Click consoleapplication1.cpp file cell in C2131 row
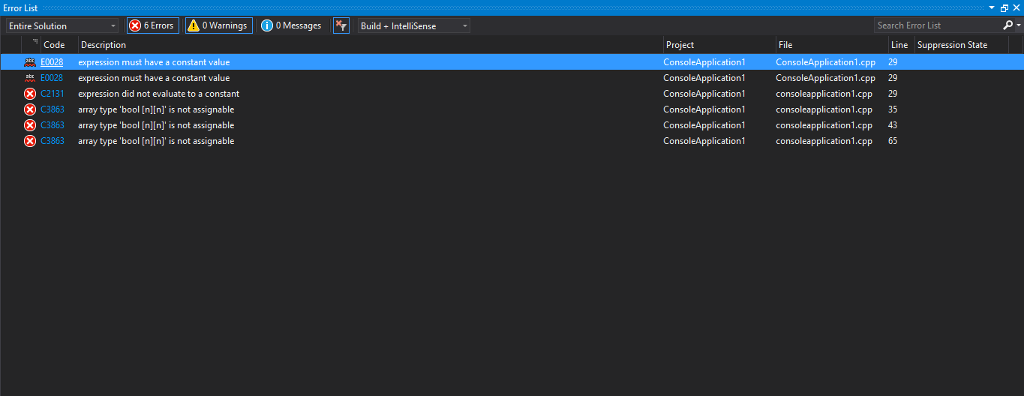 (x=824, y=93)
